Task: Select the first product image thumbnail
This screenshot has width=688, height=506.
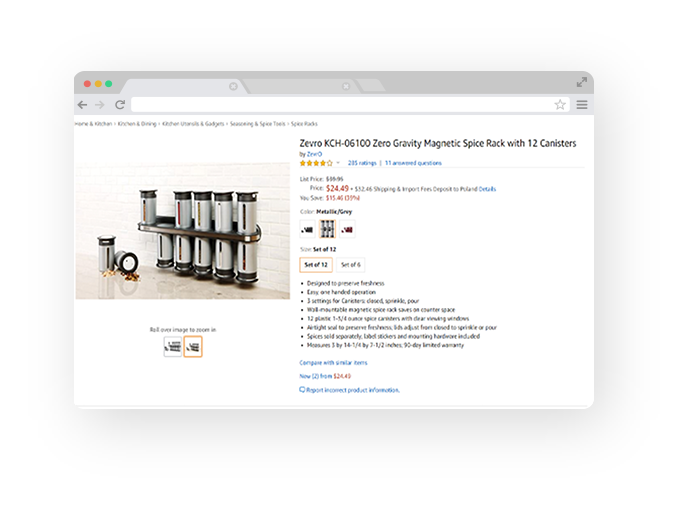Action: pos(173,347)
